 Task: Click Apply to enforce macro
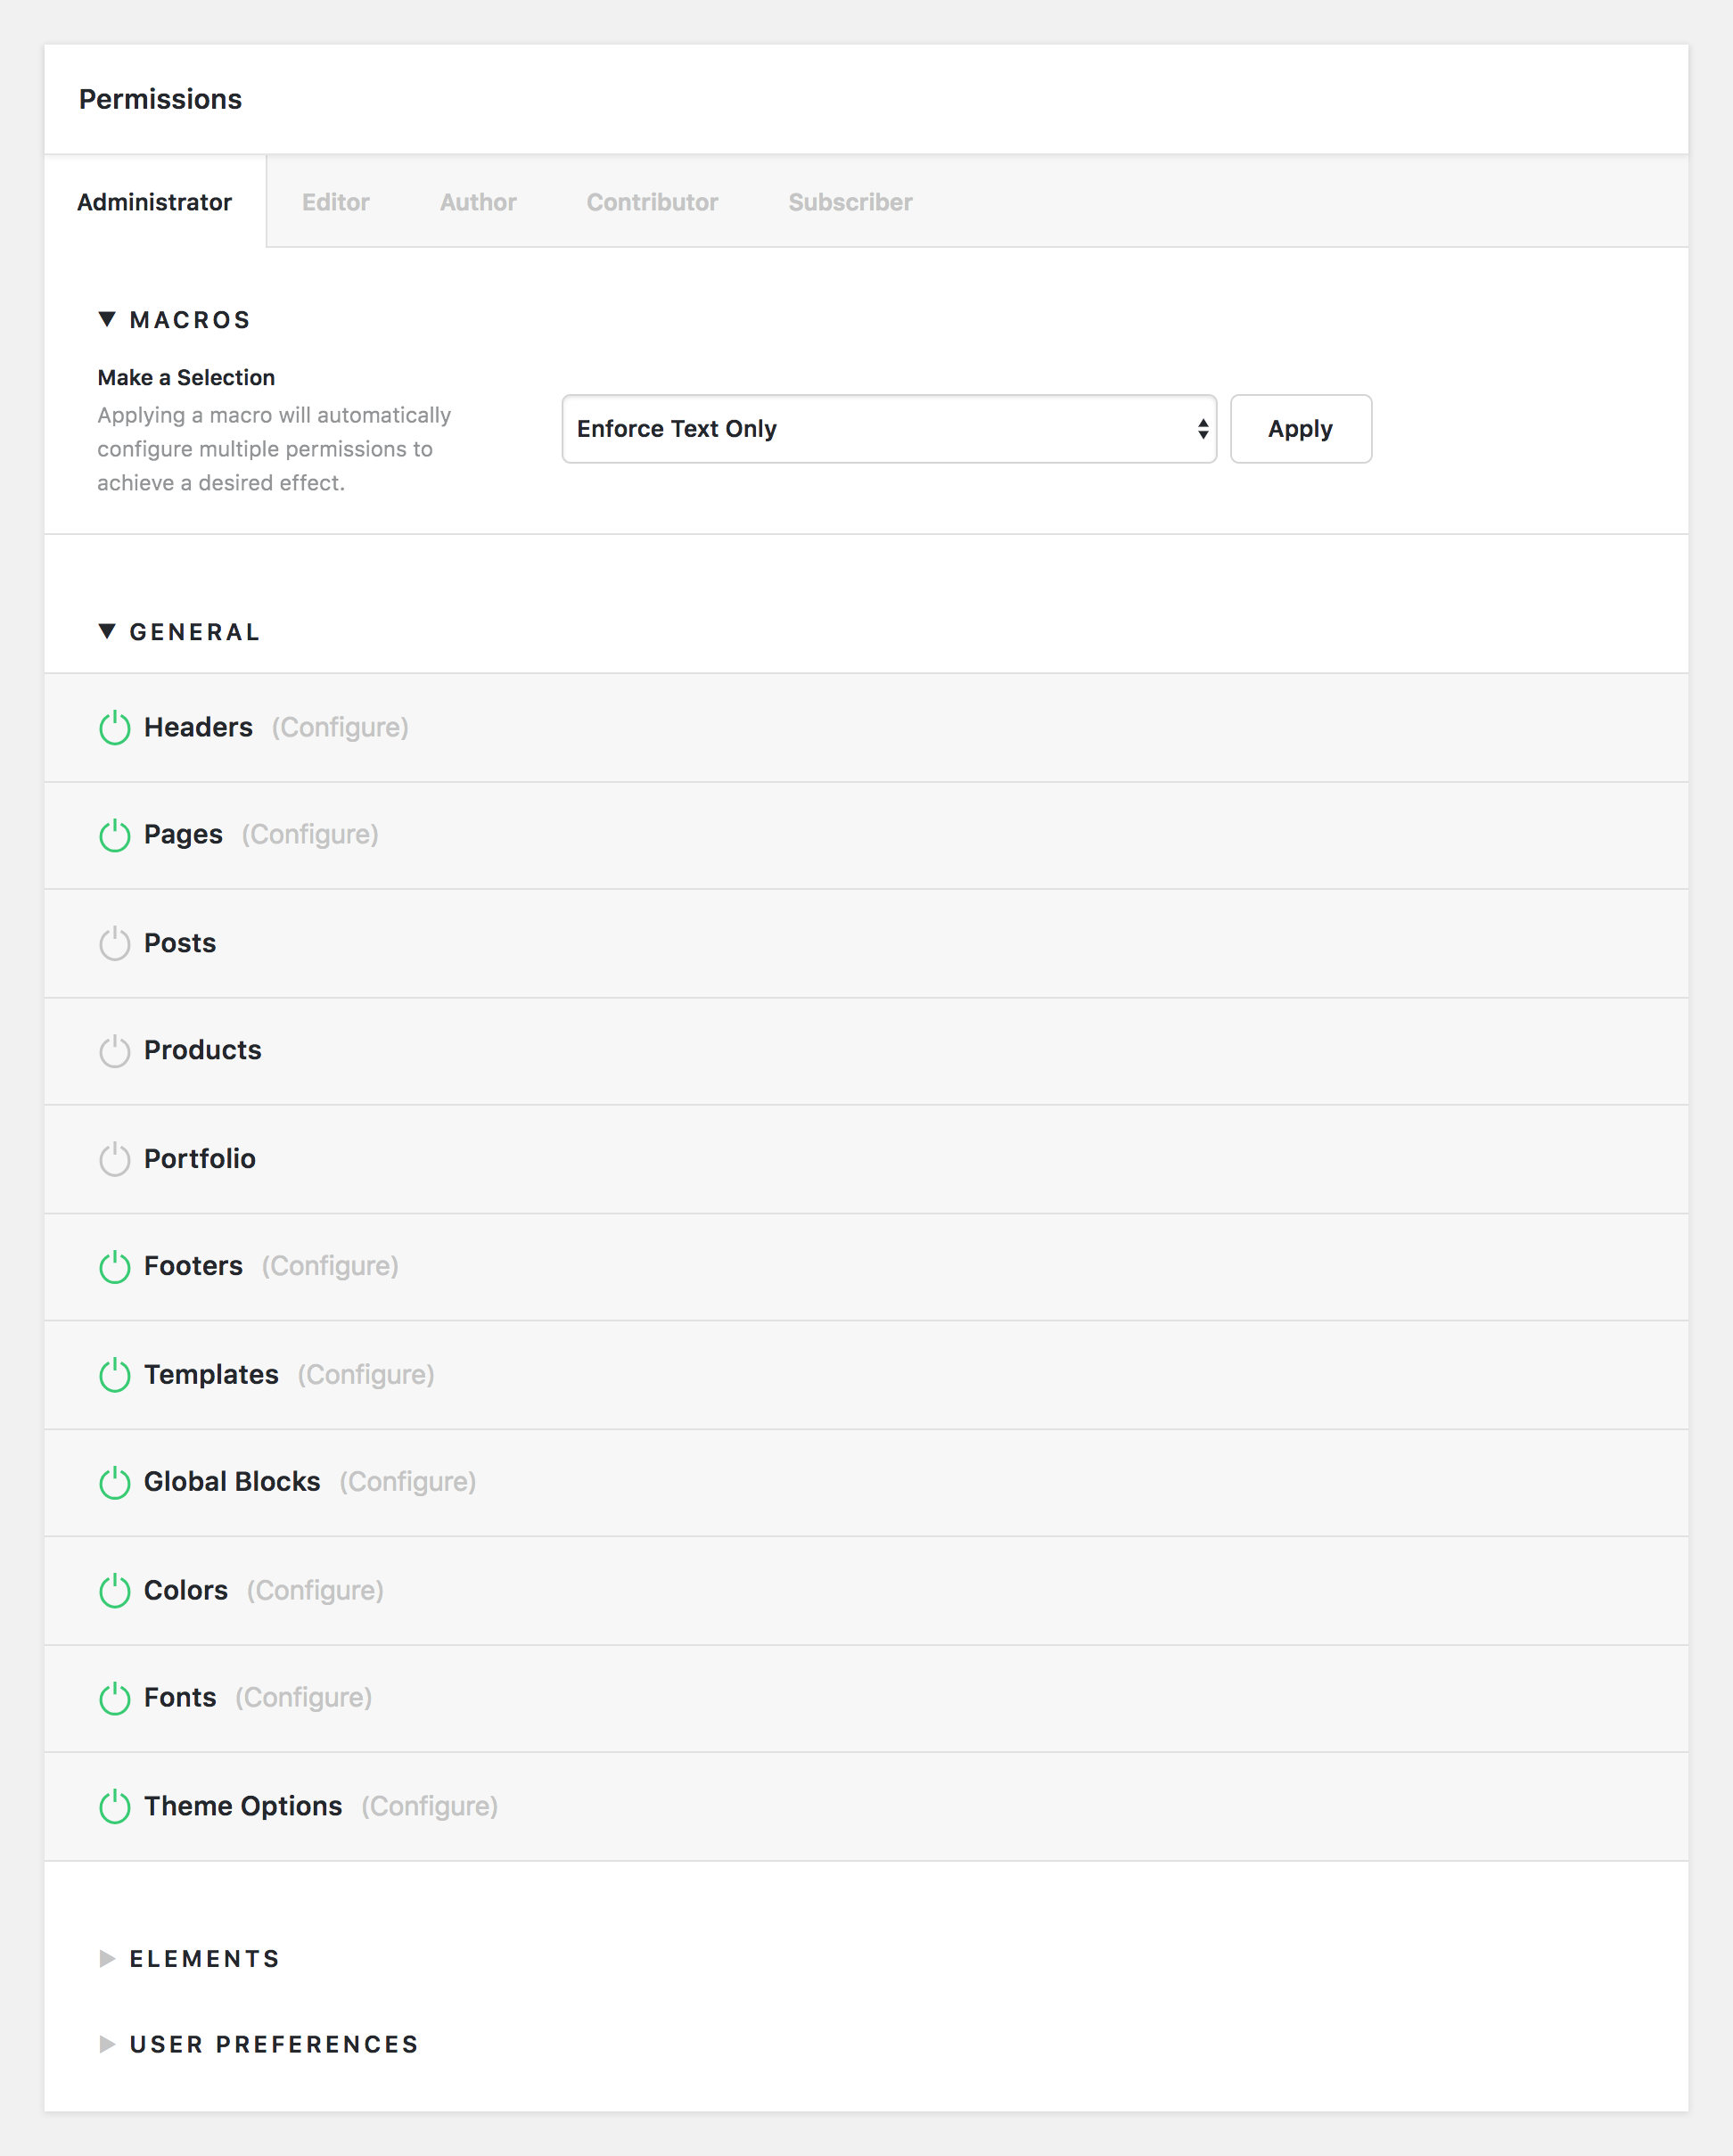tap(1302, 428)
